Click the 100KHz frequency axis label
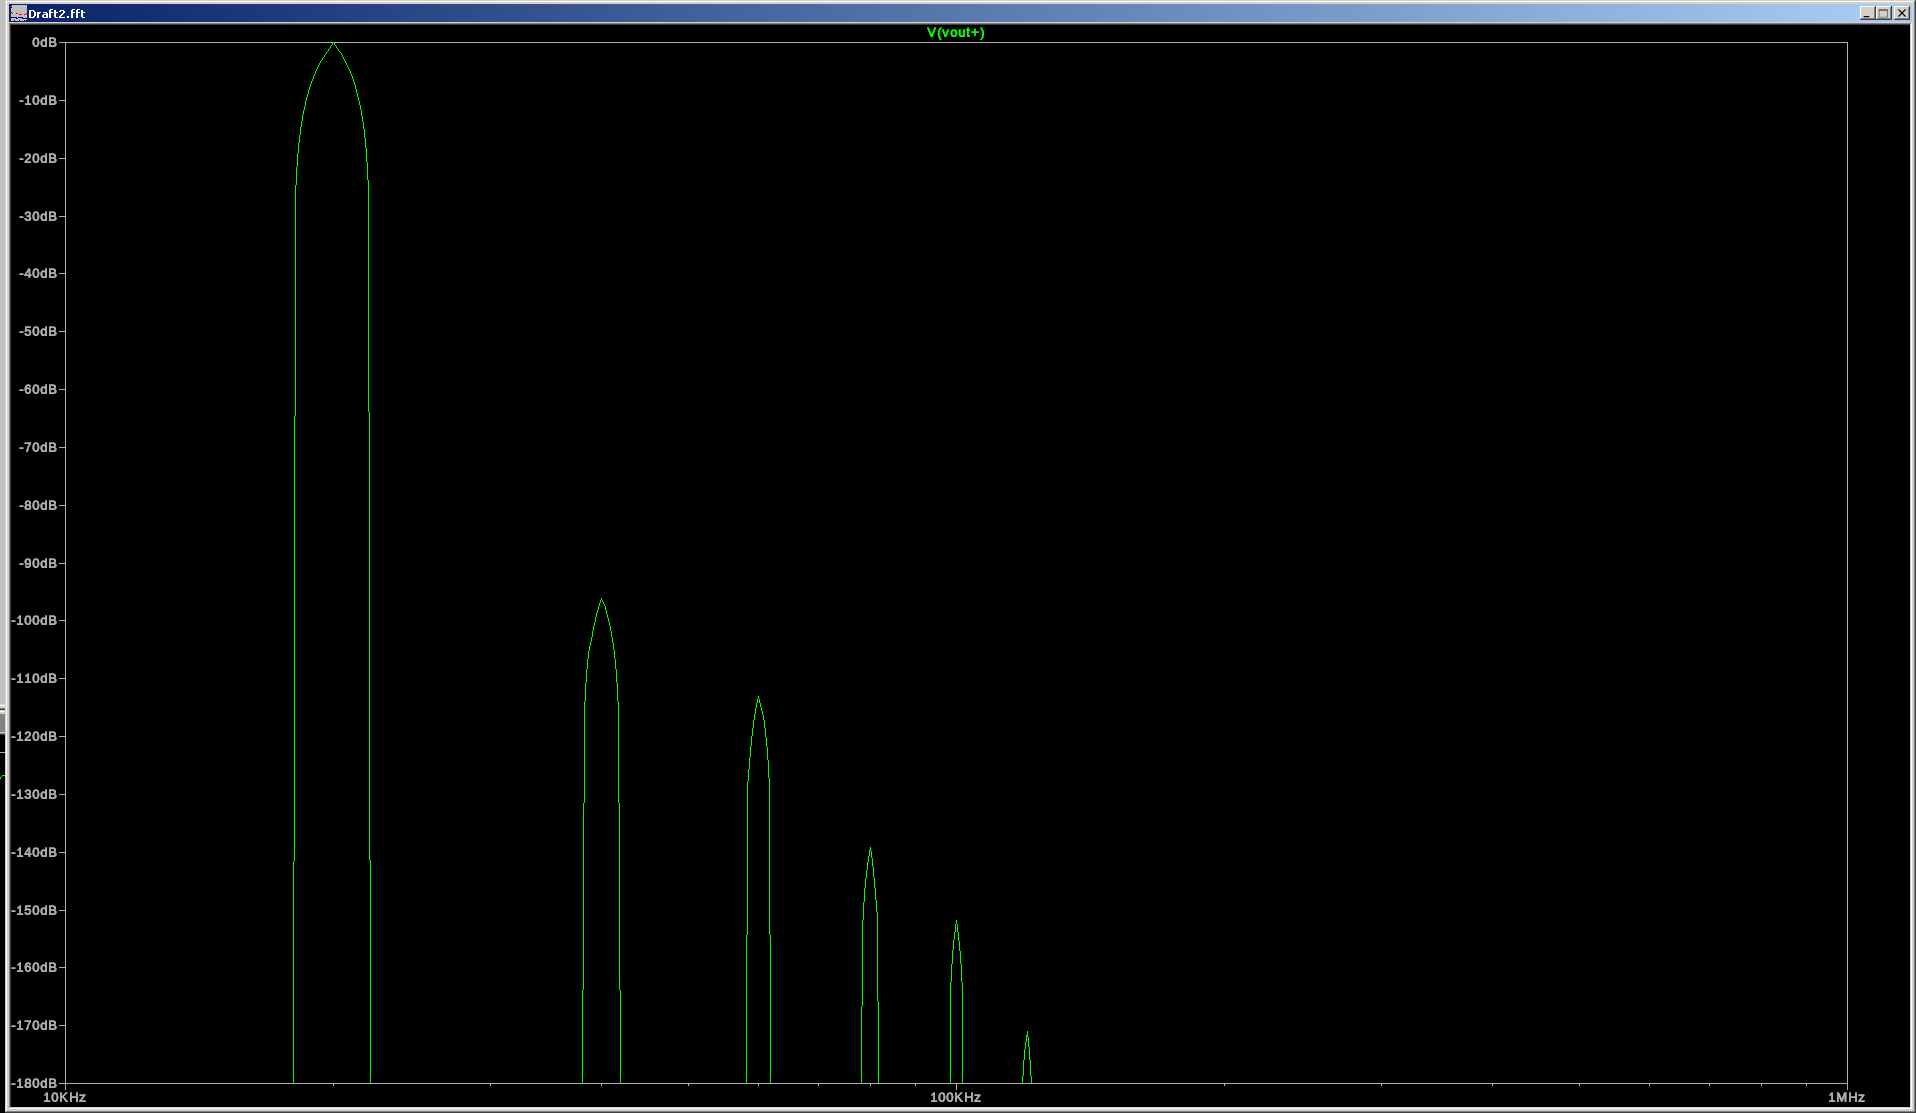Screen dimensions: 1916x1113 955,1097
